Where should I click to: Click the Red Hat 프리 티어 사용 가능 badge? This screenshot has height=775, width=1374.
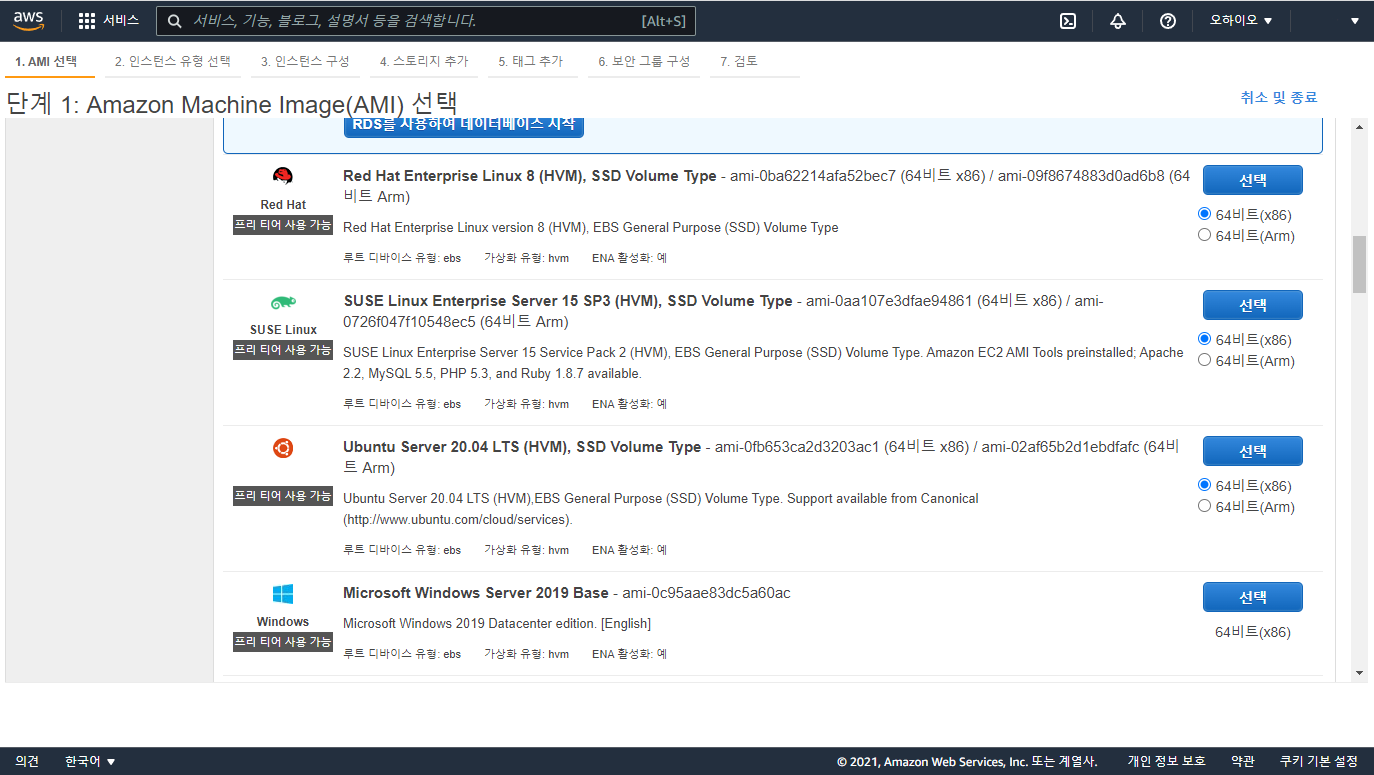[283, 225]
